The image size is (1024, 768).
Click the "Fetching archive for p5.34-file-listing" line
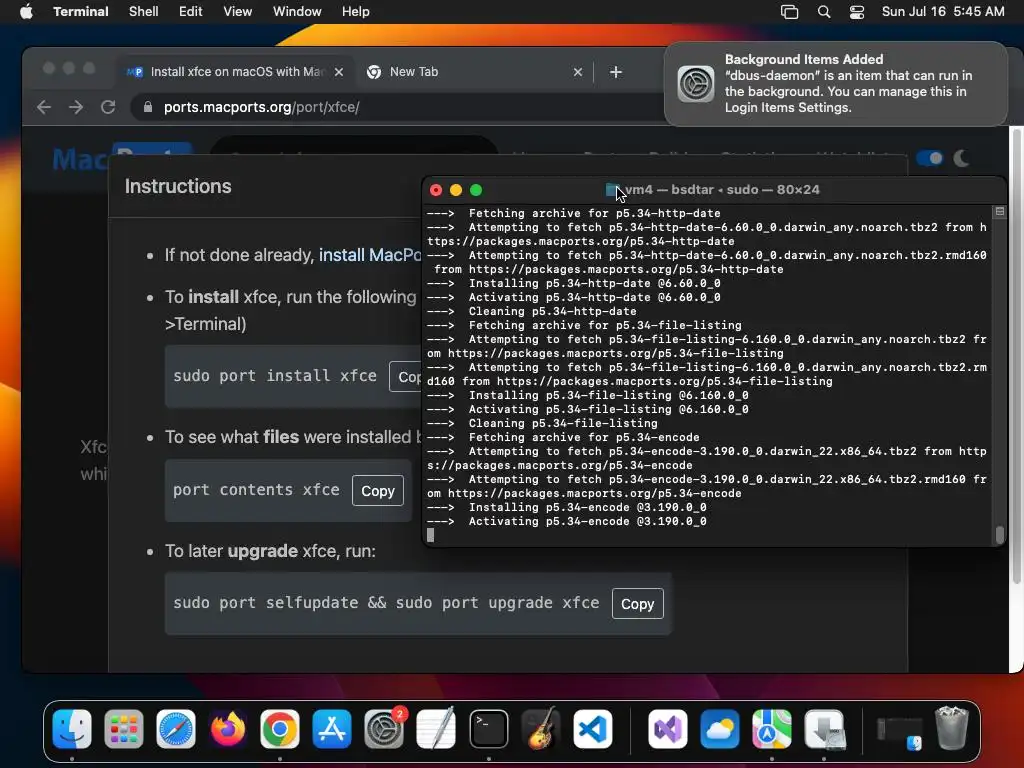coord(584,325)
